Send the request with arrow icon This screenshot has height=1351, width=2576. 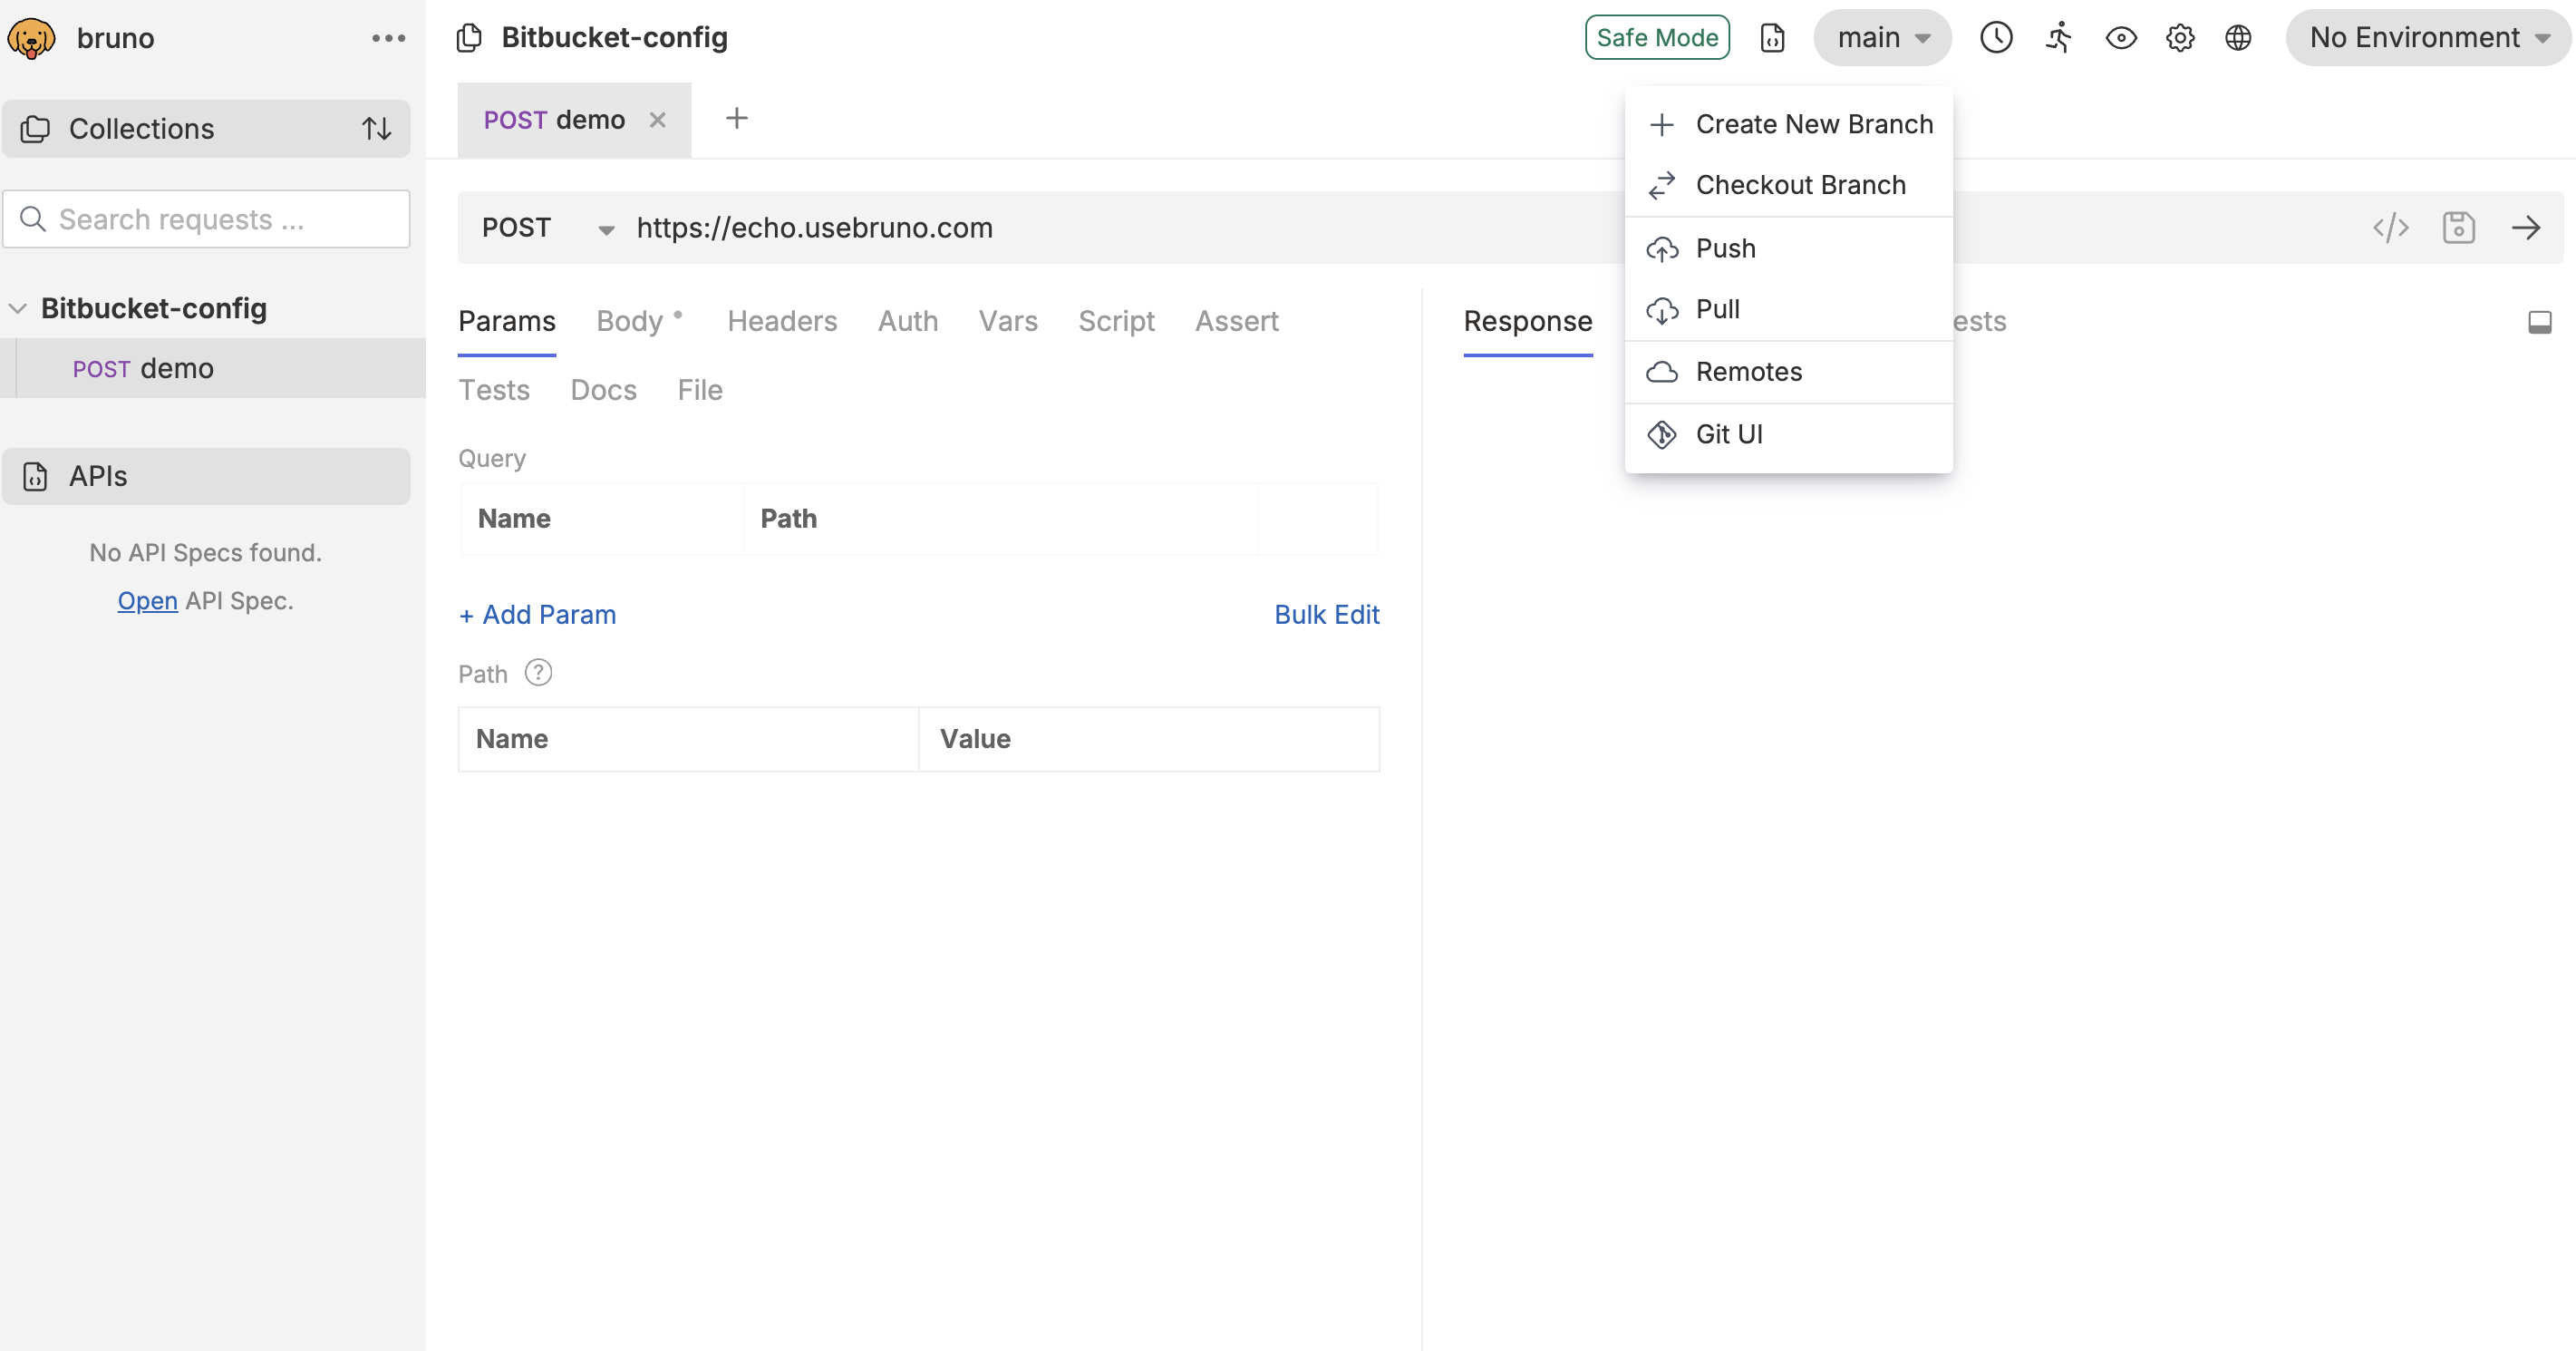[2526, 228]
